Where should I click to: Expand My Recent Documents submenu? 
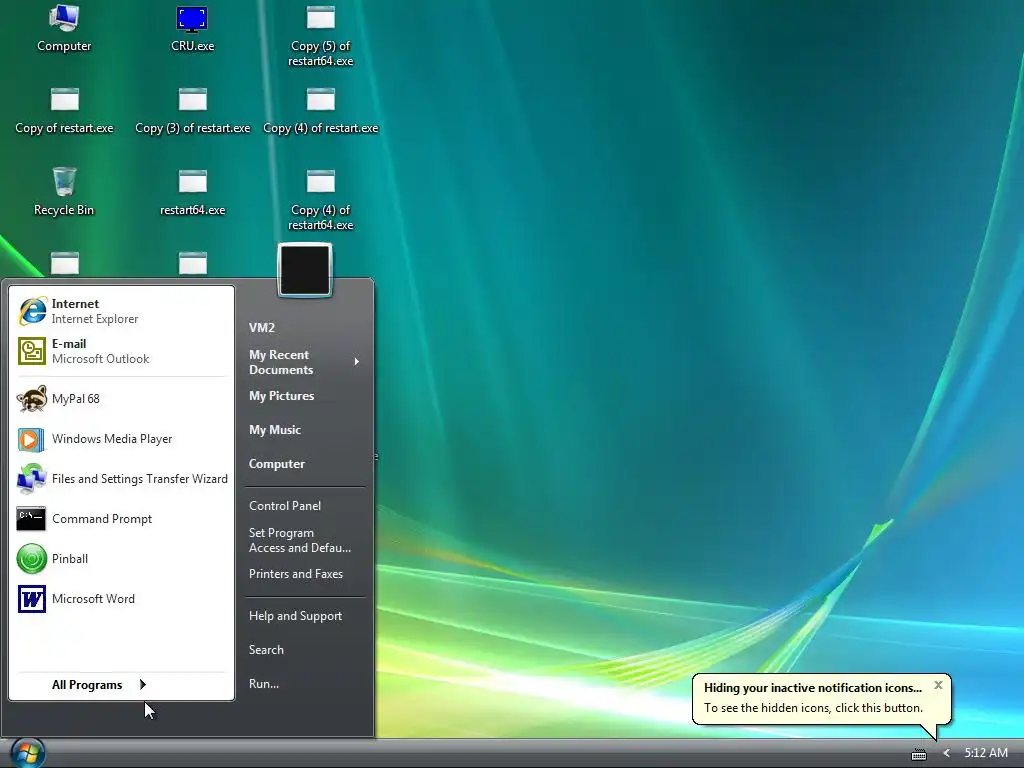[x=305, y=362]
